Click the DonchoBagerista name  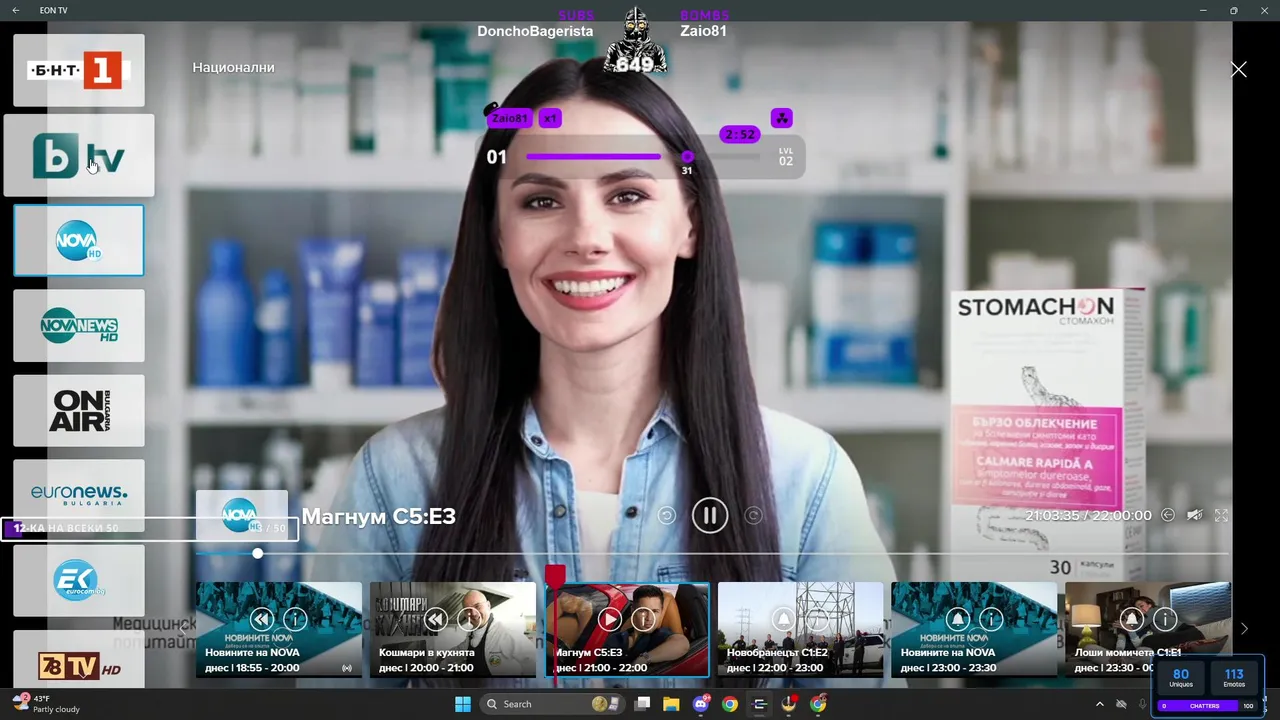(x=535, y=31)
